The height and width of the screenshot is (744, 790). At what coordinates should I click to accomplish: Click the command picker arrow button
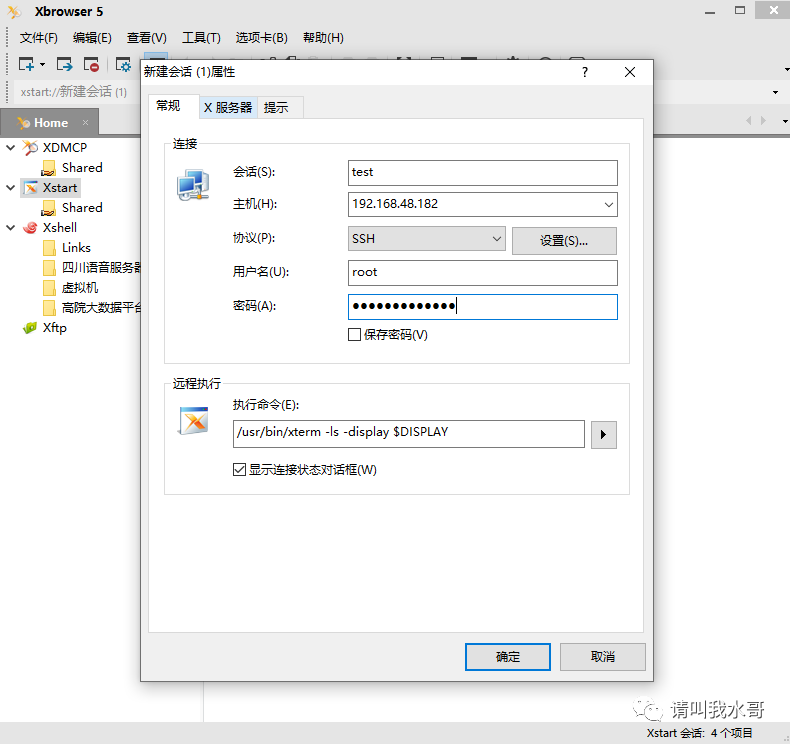point(604,434)
